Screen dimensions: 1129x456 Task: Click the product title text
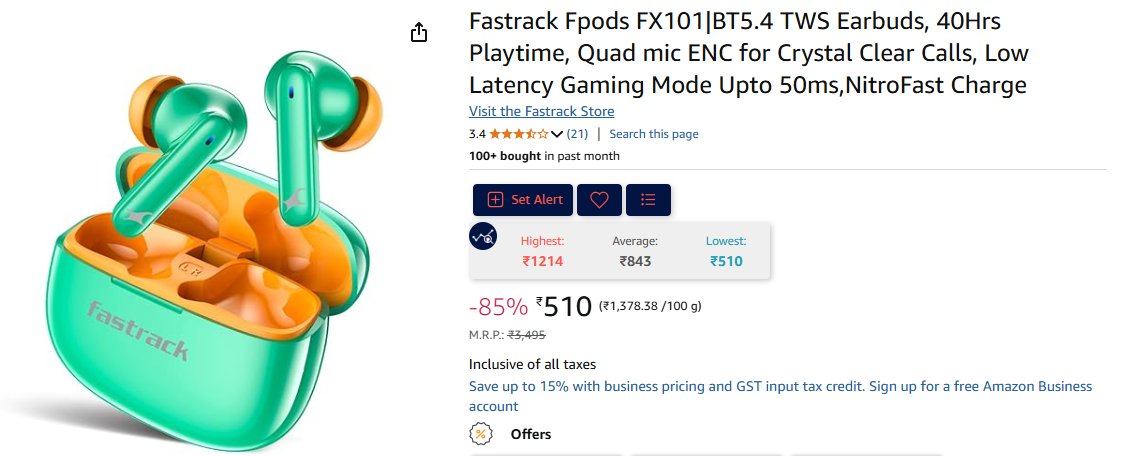click(749, 54)
